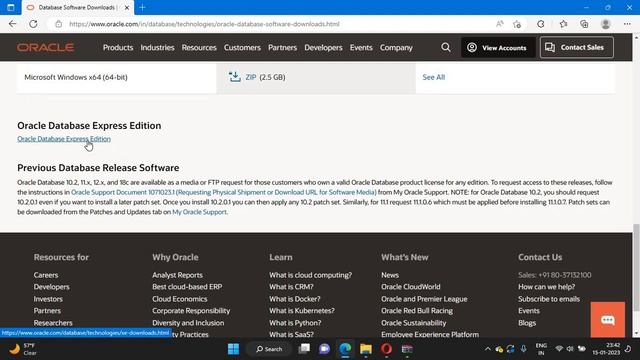The height and width of the screenshot is (360, 640).
Task: Click the Oracle logo
Action: coord(45,47)
